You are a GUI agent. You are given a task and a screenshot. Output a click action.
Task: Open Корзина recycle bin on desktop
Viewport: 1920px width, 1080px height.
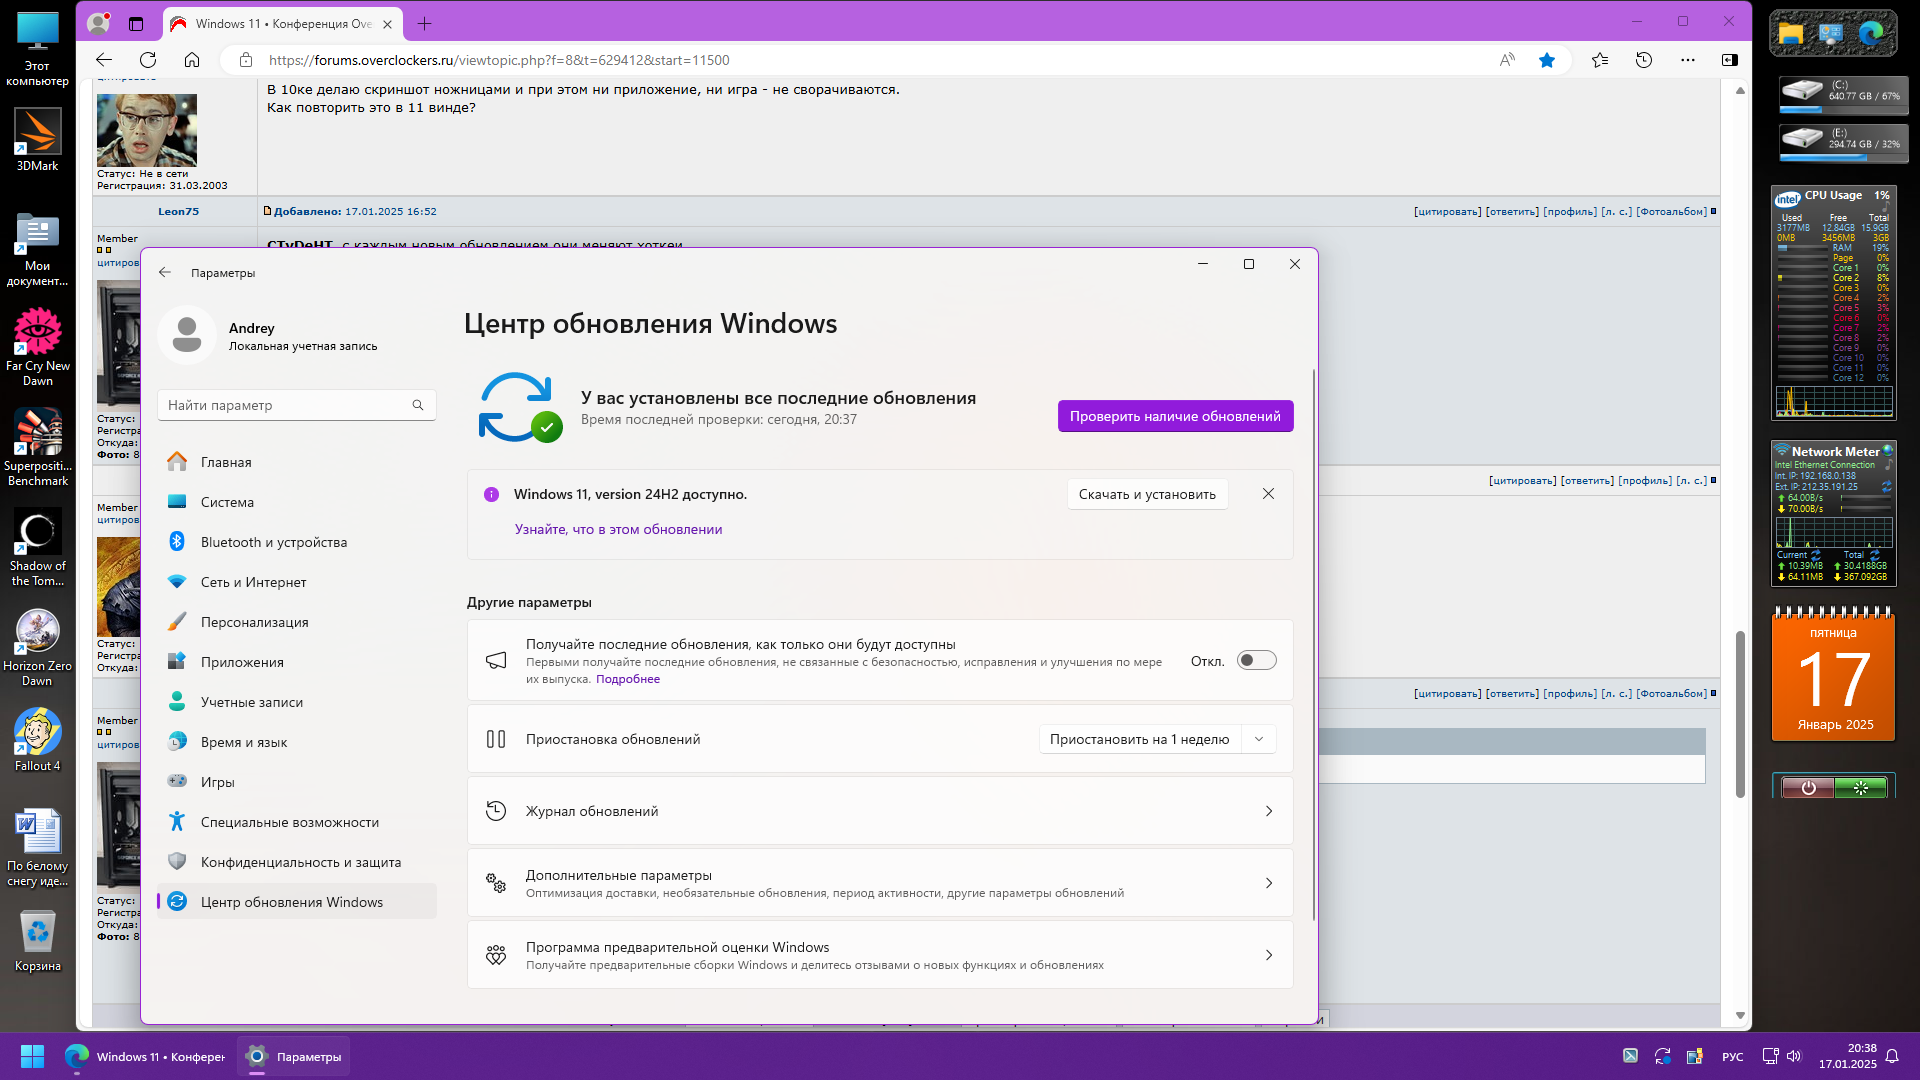click(x=37, y=939)
